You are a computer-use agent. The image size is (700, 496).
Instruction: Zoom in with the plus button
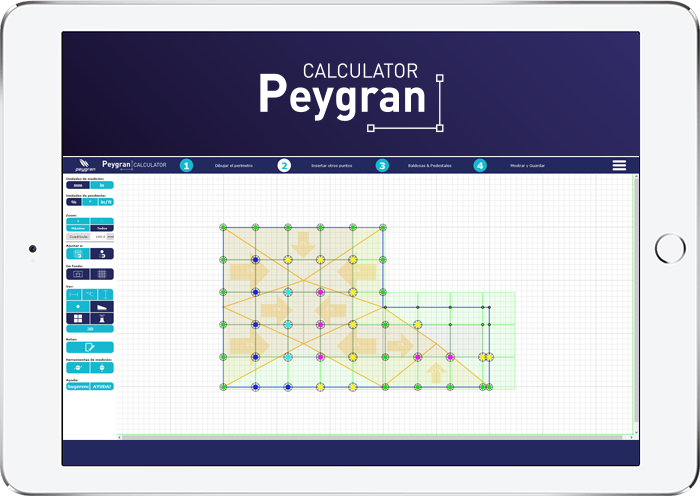78,221
